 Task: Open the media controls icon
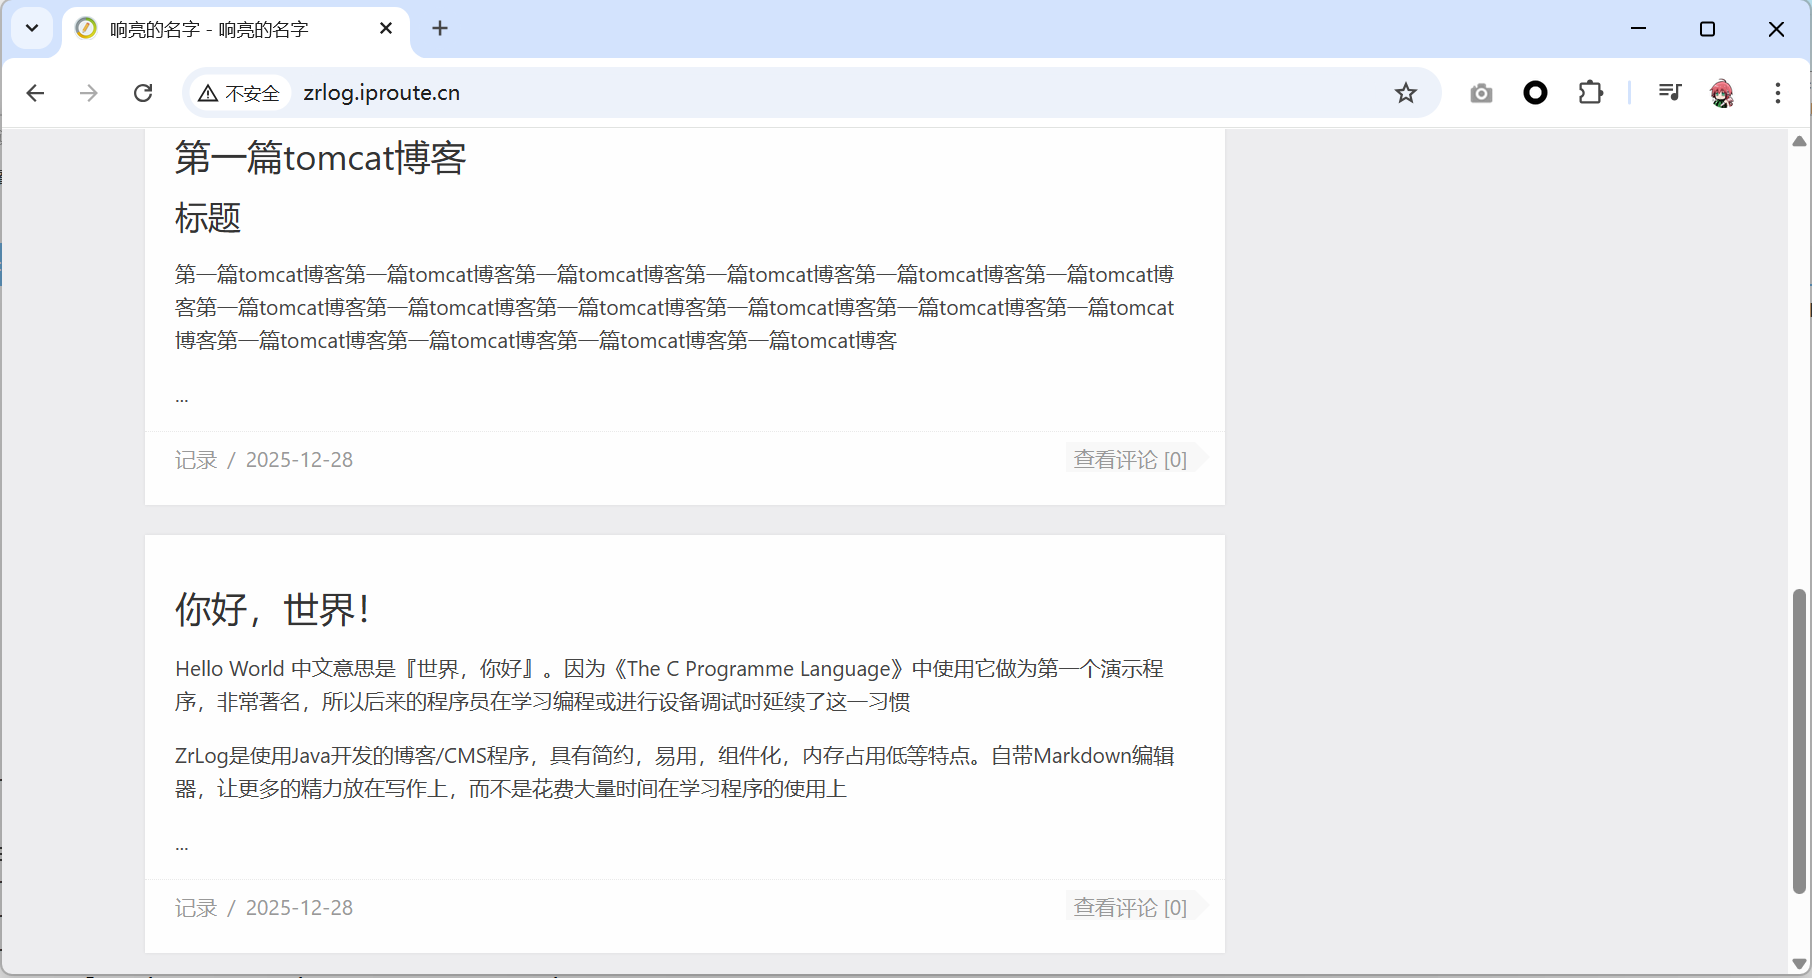coord(1669,93)
